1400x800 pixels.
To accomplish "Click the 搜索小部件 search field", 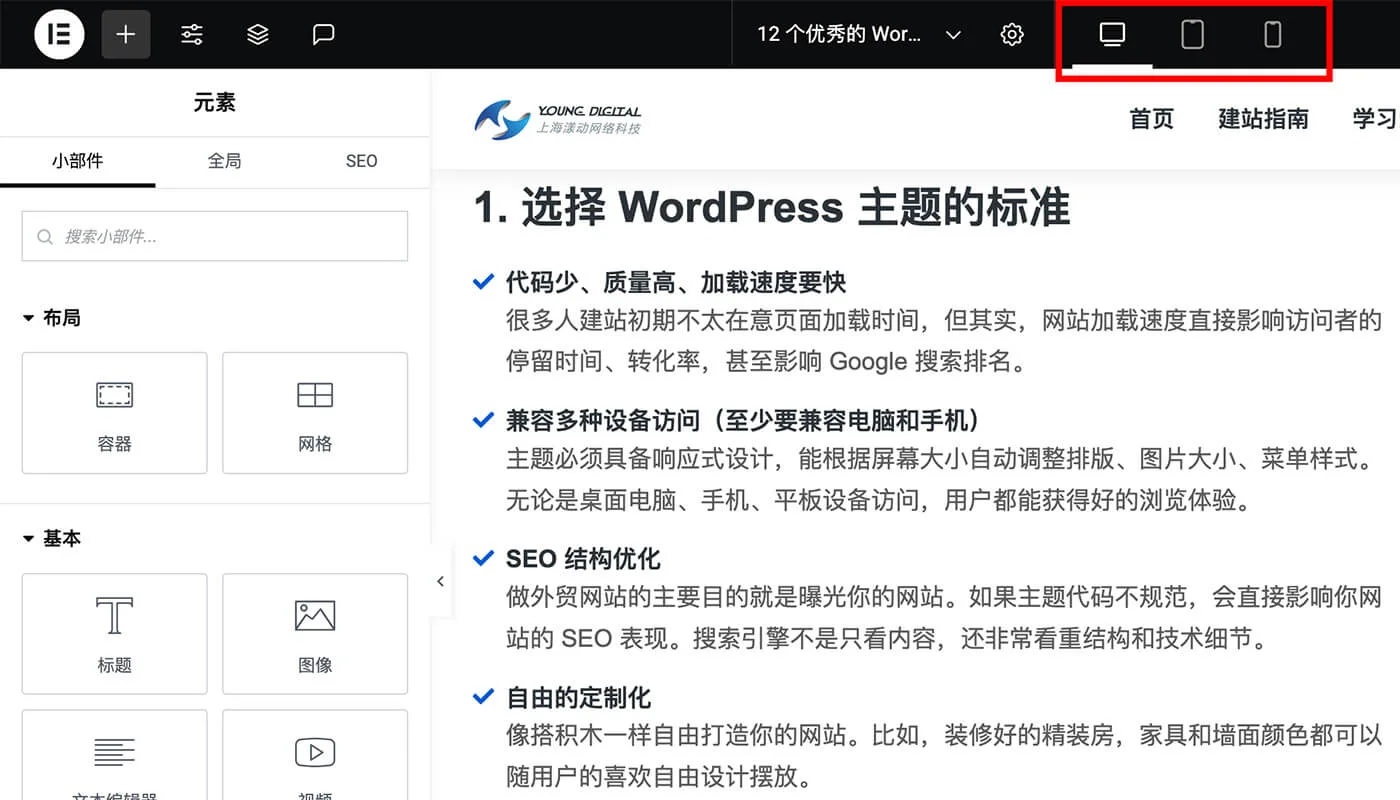I will click(215, 237).
